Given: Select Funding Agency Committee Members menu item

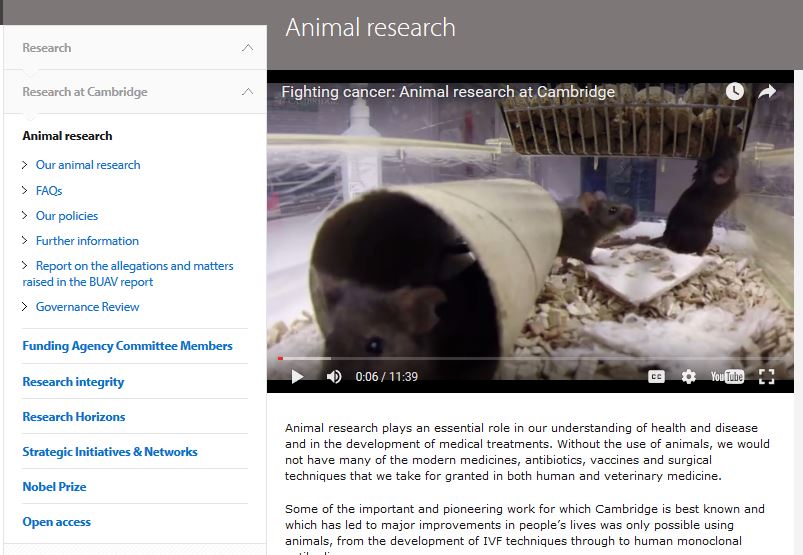Looking at the screenshot, I should click(127, 346).
